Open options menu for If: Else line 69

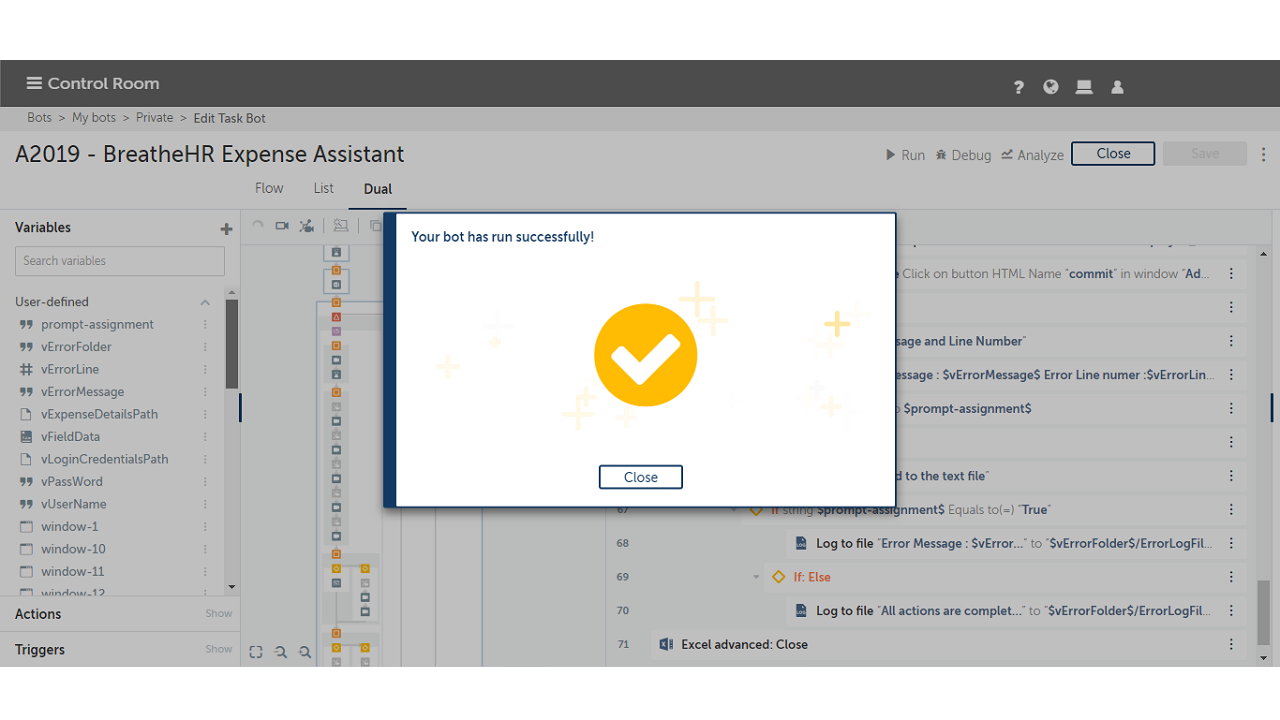pyautogui.click(x=1231, y=577)
